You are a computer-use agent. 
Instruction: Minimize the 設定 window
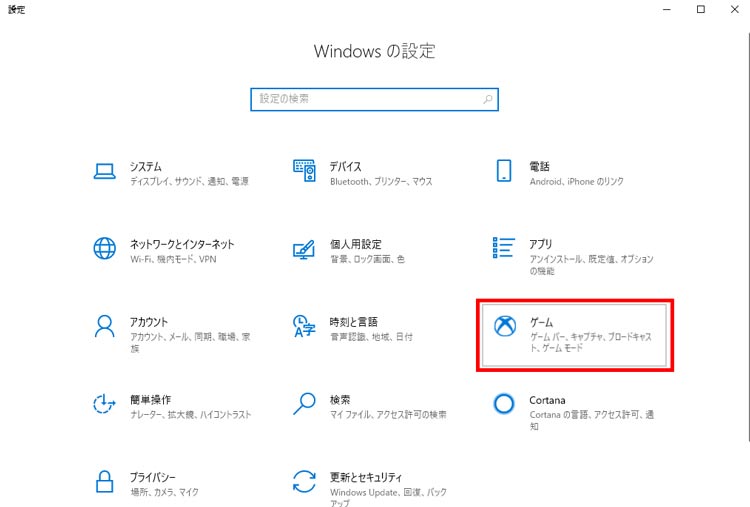click(x=667, y=9)
